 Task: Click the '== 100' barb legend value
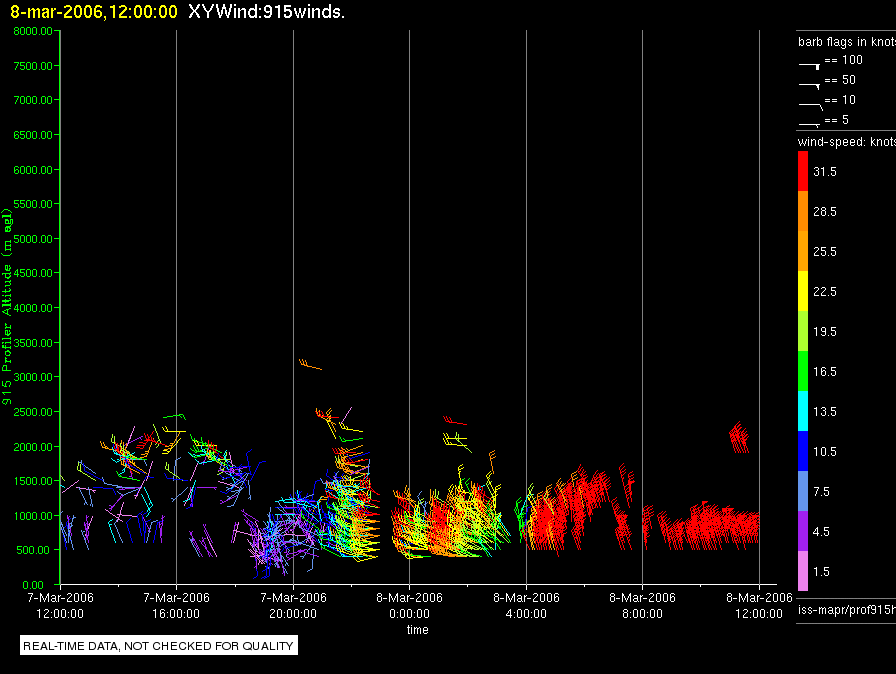[843, 60]
